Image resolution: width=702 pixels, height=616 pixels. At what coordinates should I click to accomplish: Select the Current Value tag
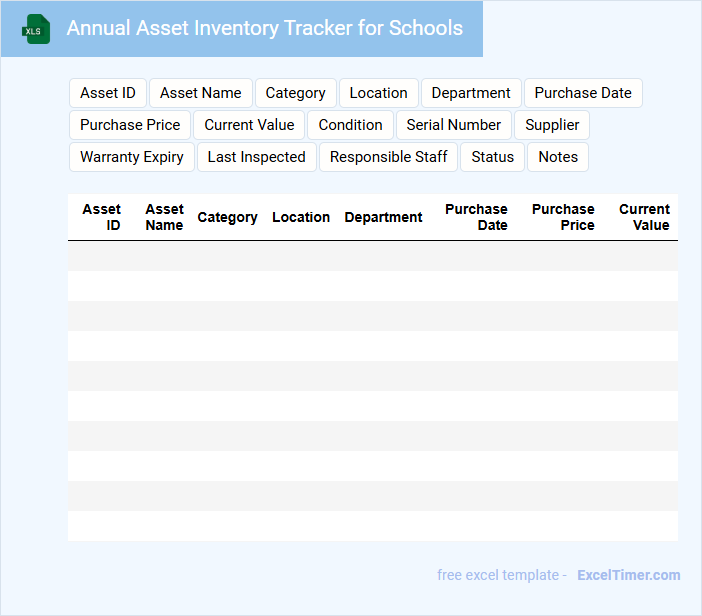pyautogui.click(x=249, y=125)
